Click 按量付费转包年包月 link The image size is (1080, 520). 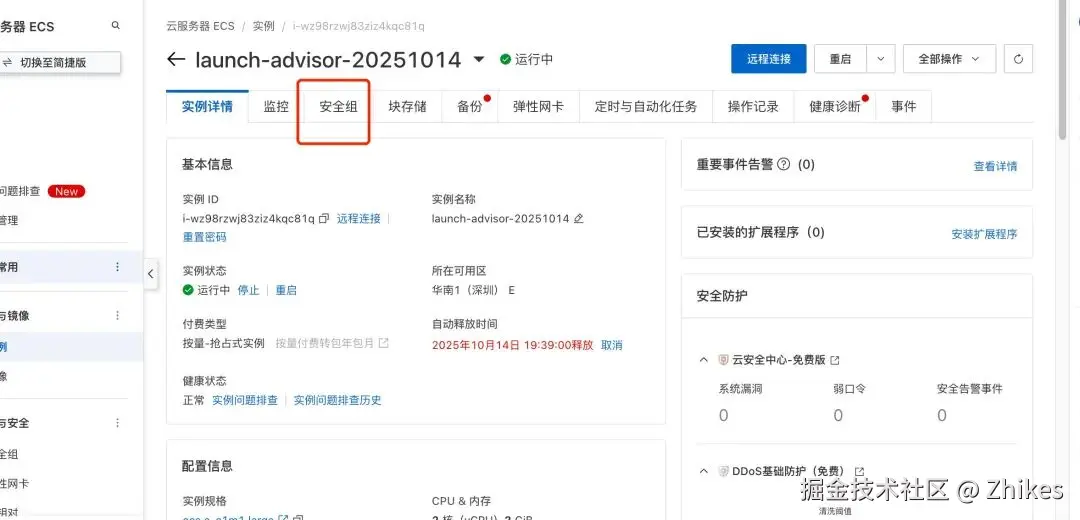pyautogui.click(x=324, y=343)
